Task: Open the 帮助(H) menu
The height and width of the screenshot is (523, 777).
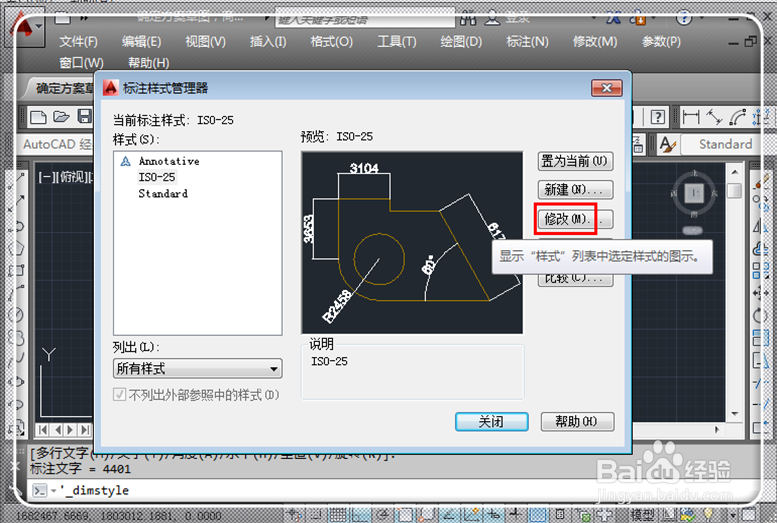Action: [x=149, y=63]
